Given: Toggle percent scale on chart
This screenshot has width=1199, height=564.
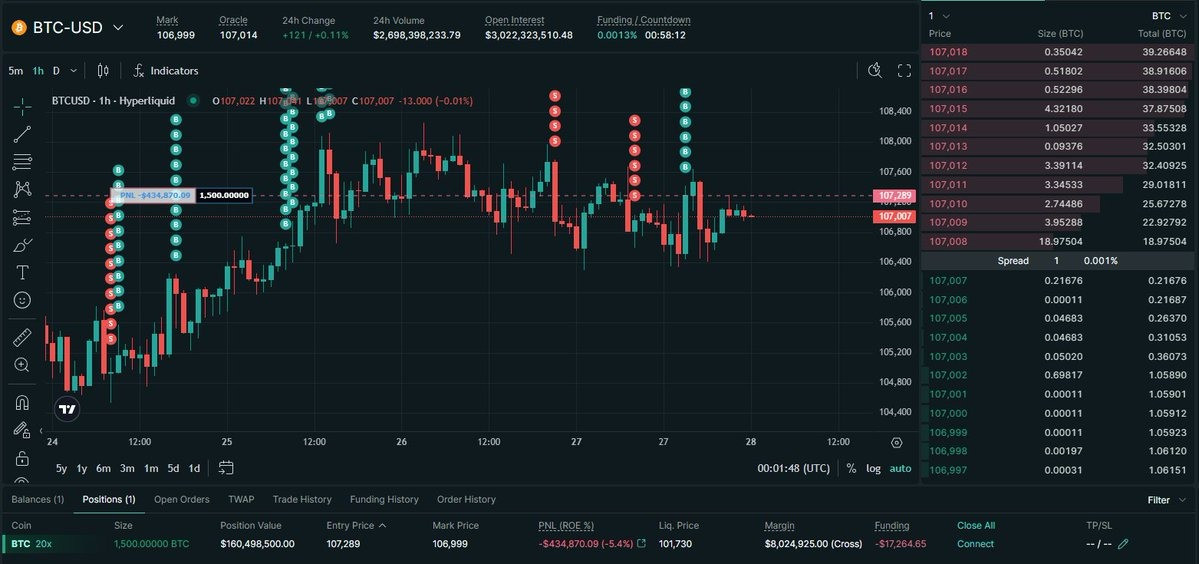Looking at the screenshot, I should [x=851, y=468].
